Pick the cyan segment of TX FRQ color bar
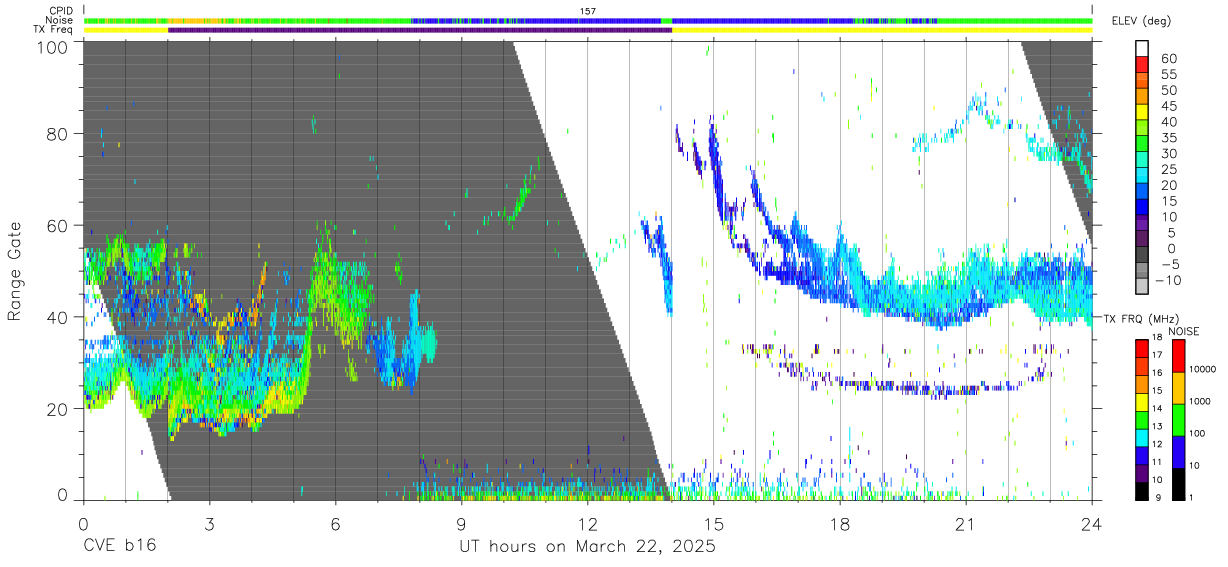This screenshot has height=567, width=1228. [x=1141, y=440]
